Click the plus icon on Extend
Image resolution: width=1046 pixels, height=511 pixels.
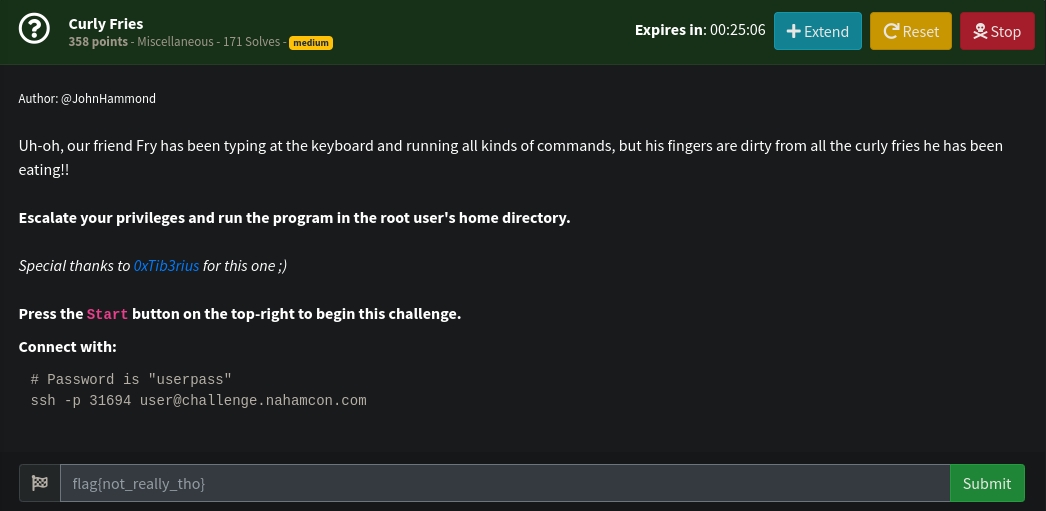click(x=794, y=31)
